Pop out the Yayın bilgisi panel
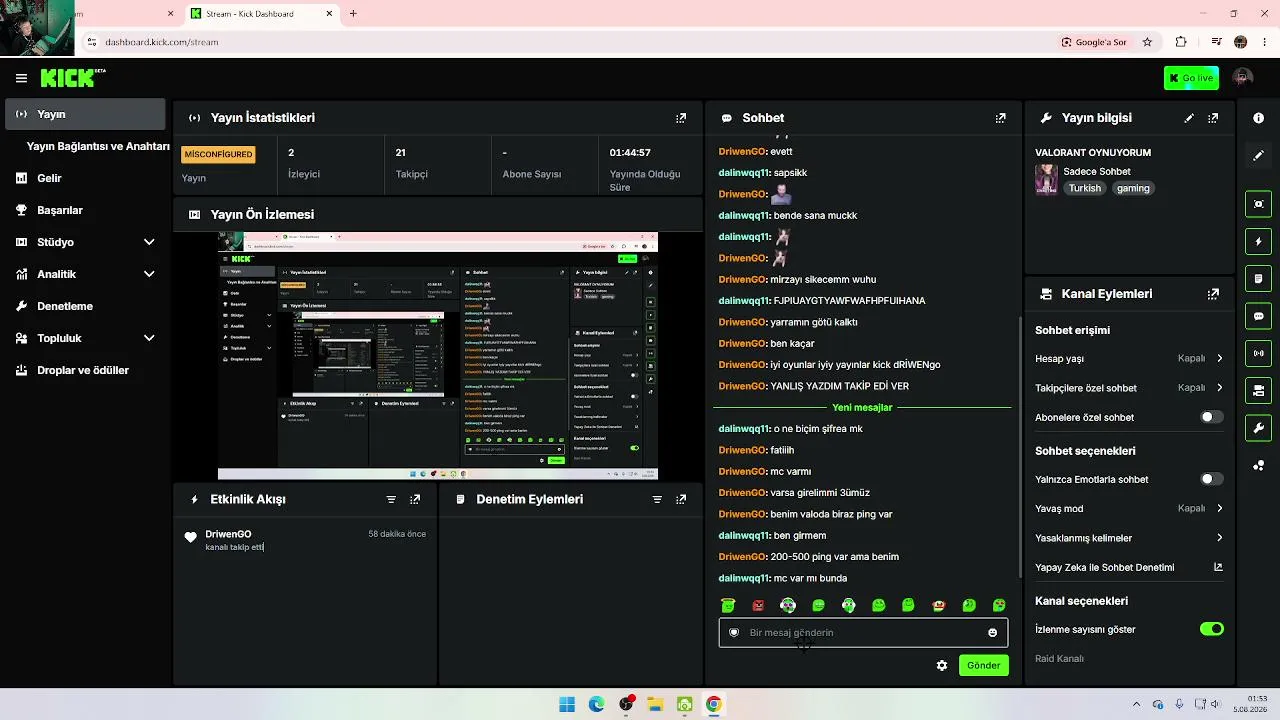The image size is (1280, 720). point(1213,118)
